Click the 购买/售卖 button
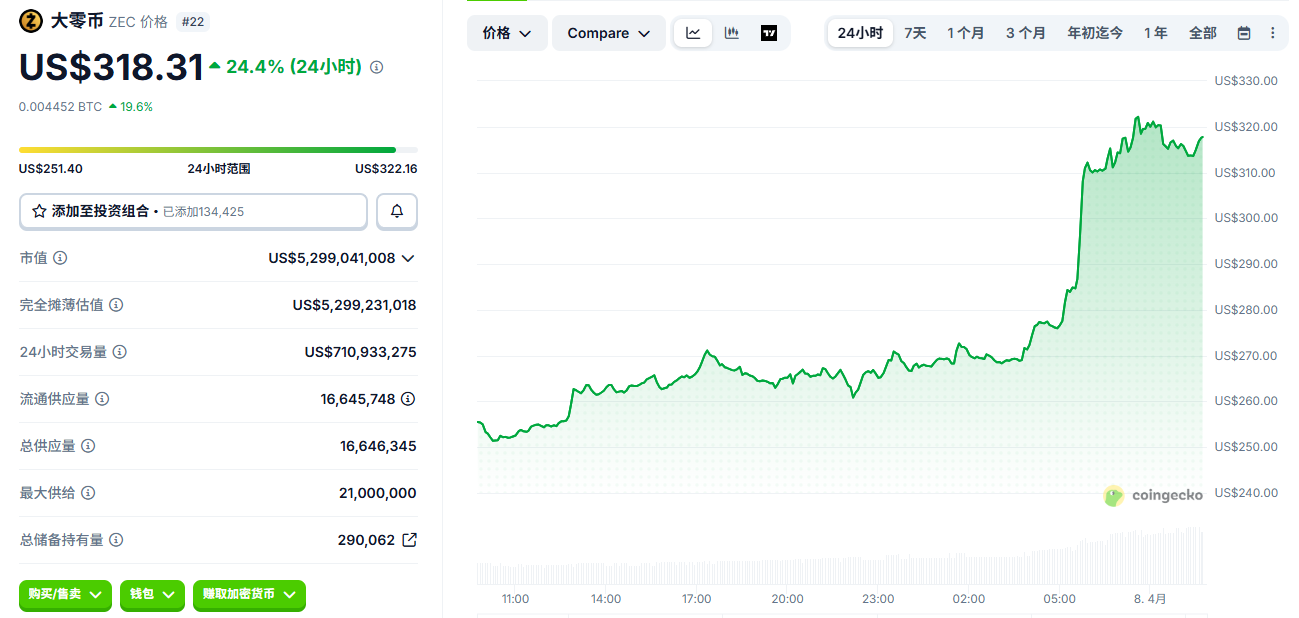1299x618 pixels. point(65,595)
